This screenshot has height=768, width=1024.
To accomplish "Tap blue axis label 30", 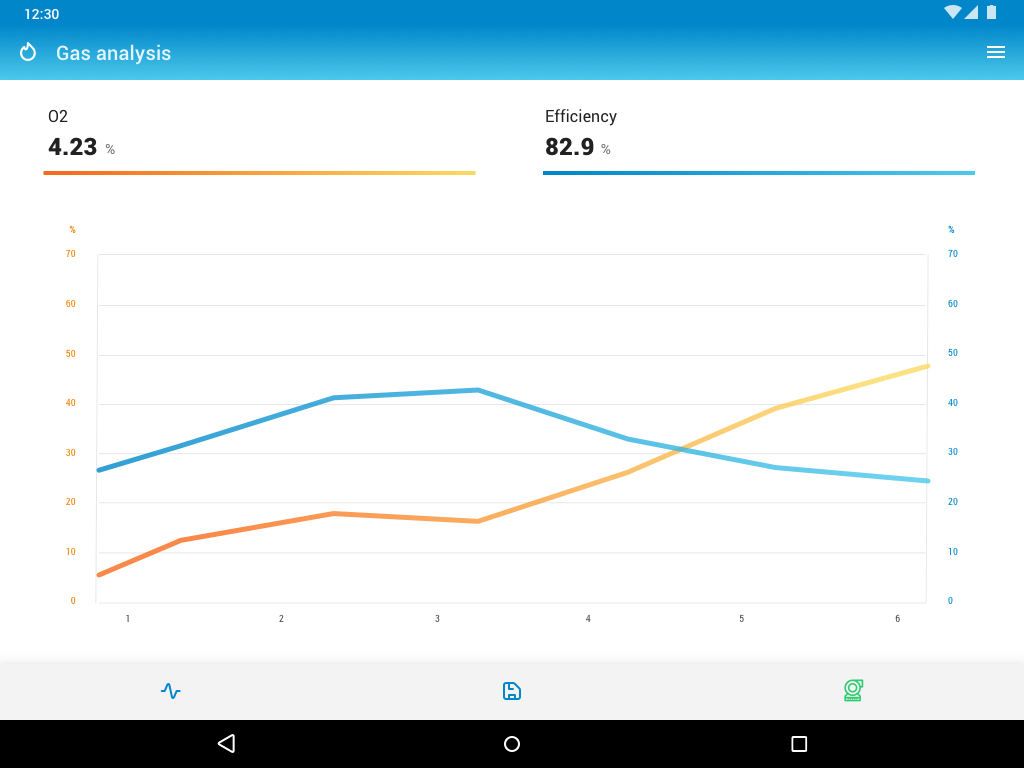I will 953,451.
